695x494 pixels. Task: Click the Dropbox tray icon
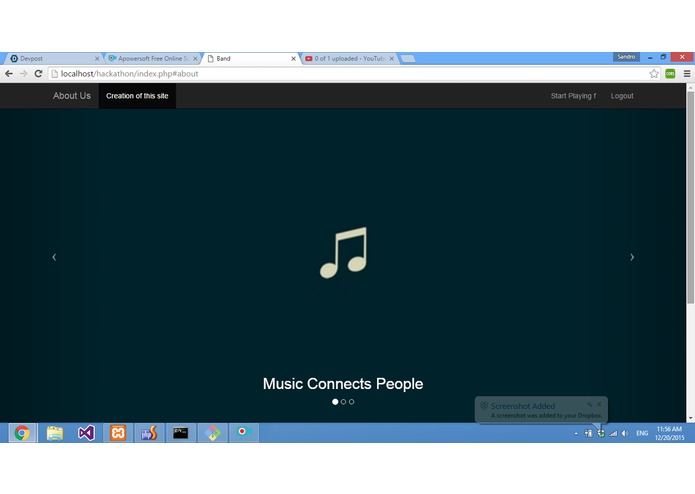pos(601,433)
